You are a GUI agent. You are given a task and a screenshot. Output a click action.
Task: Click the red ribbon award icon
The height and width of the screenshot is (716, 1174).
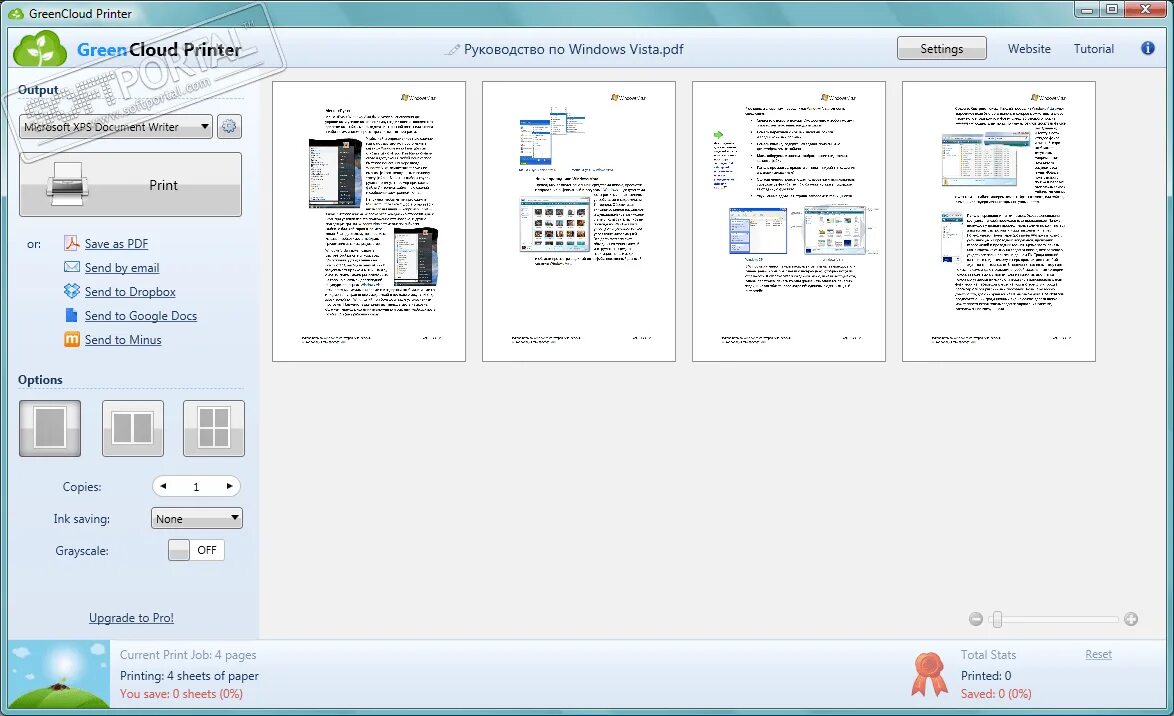(929, 674)
